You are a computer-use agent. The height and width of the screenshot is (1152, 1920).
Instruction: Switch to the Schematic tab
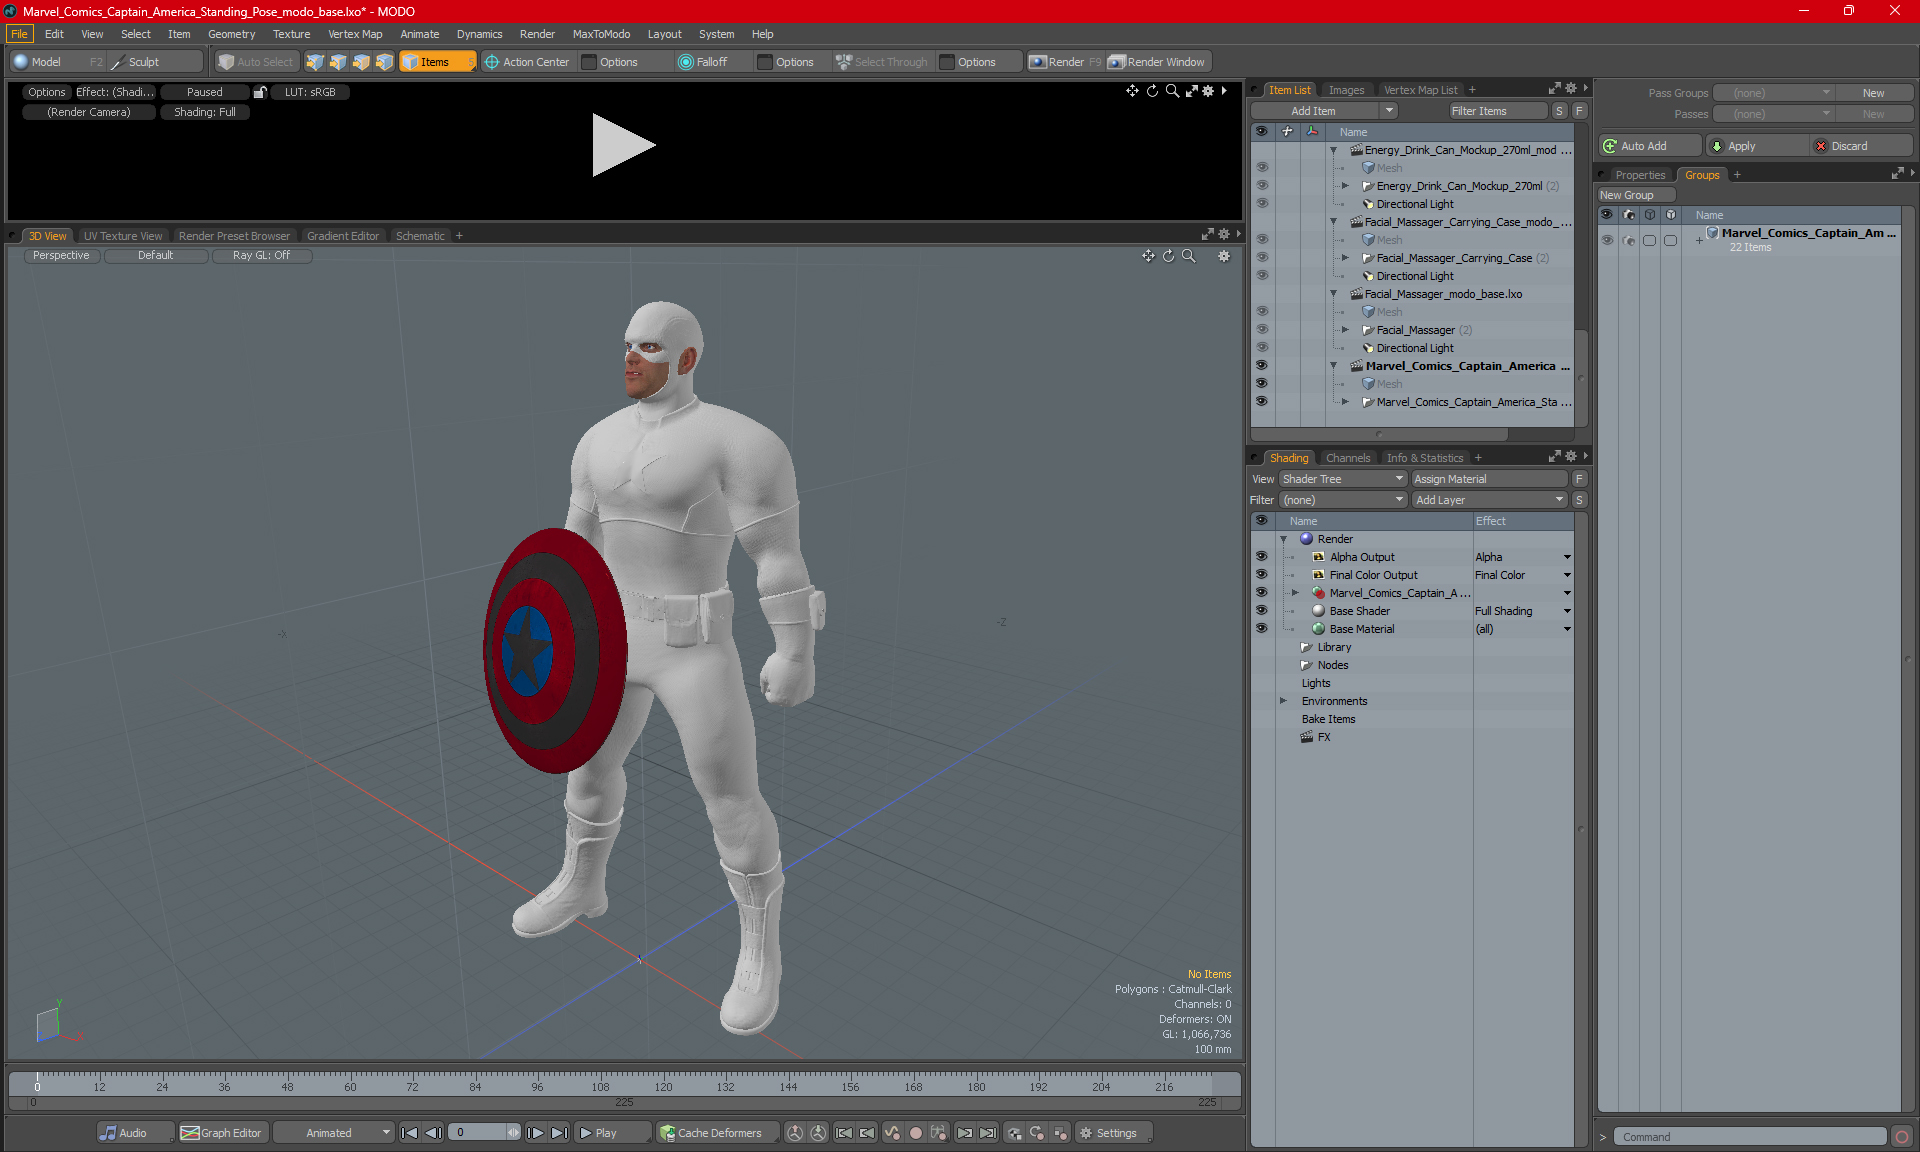[420, 236]
